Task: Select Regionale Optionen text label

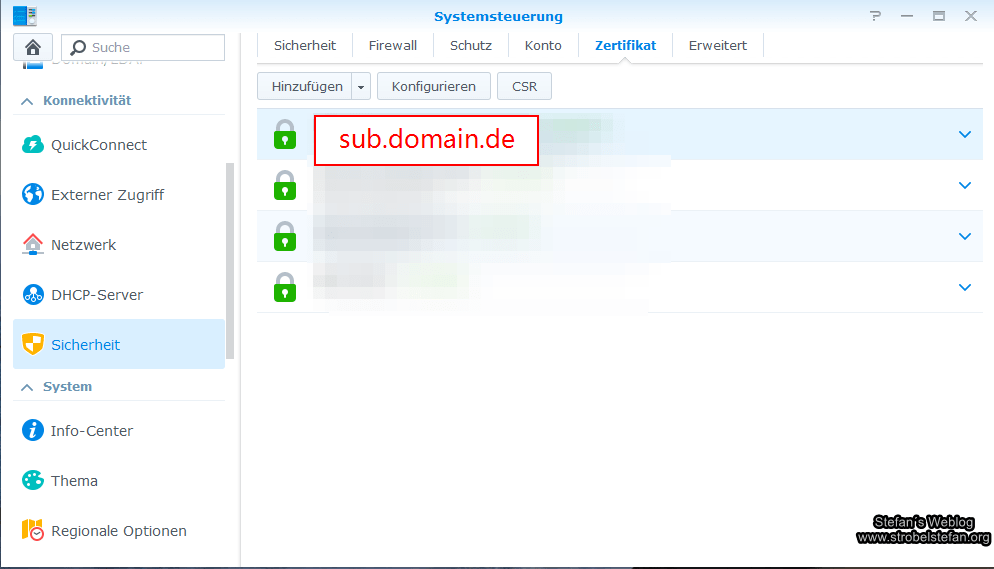Action: pos(119,531)
